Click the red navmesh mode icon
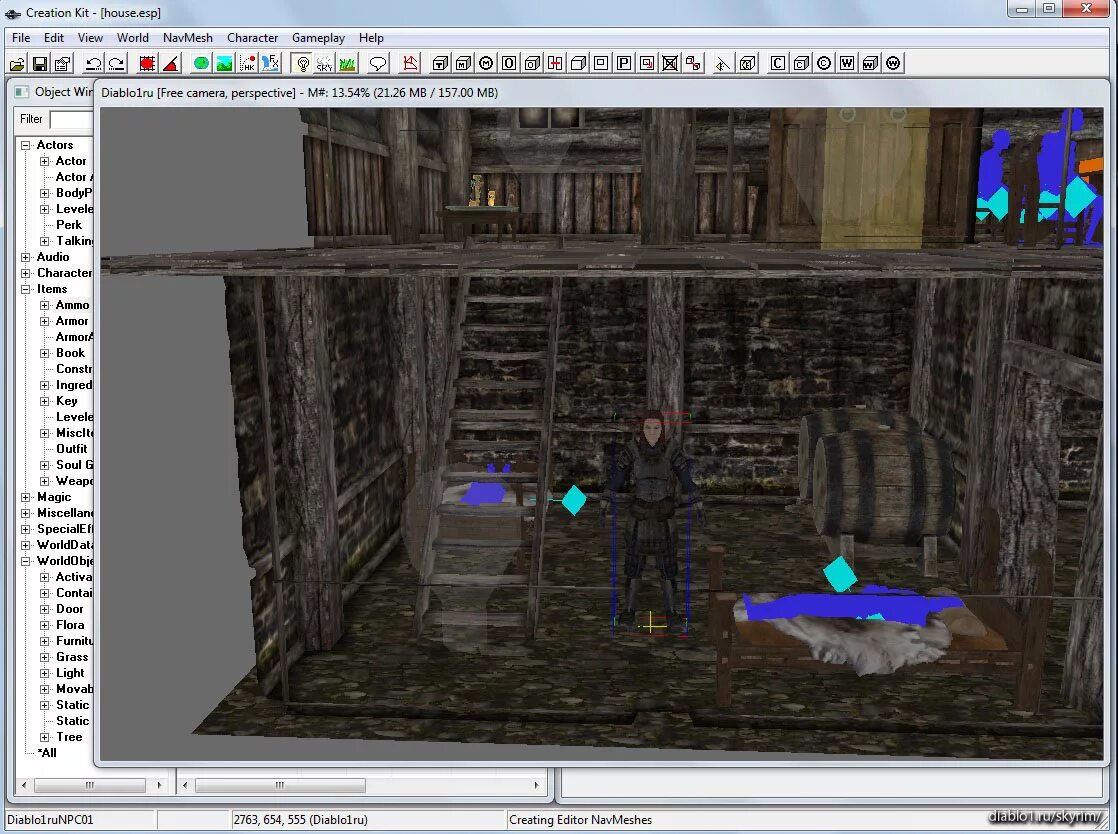The height and width of the screenshot is (834, 1118). pos(410,63)
